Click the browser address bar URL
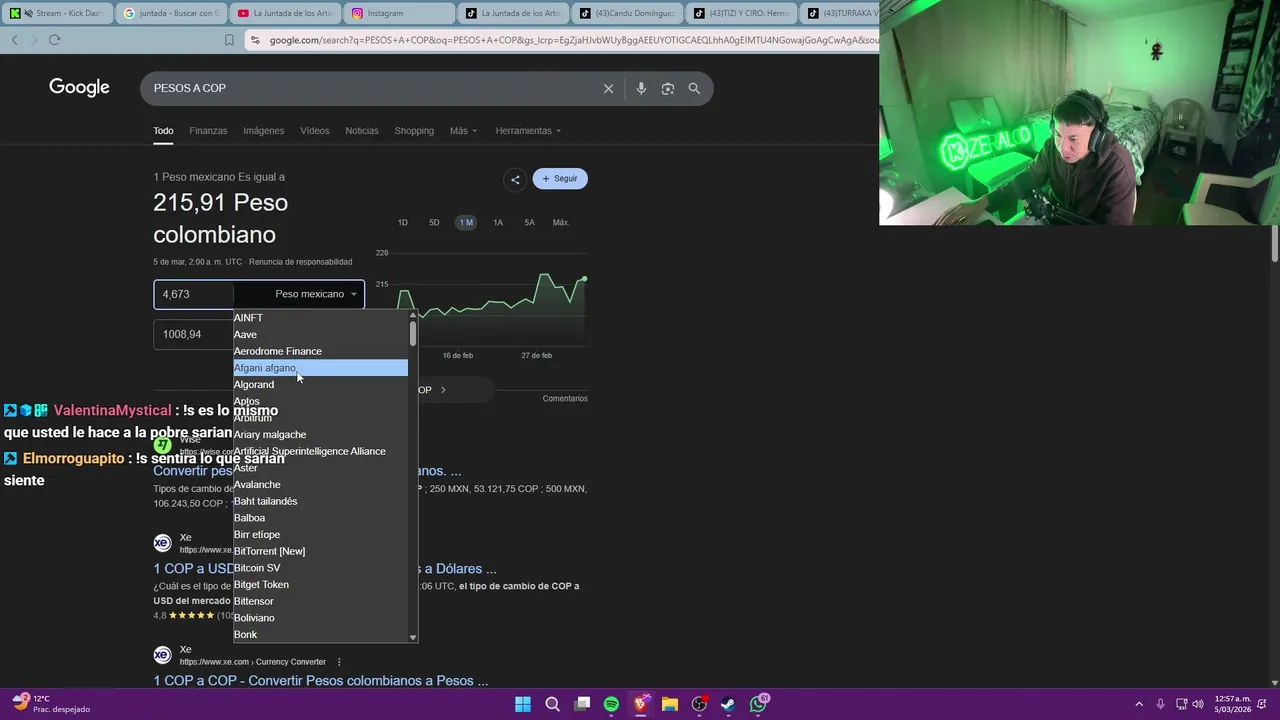This screenshot has width=1280, height=720. click(573, 40)
